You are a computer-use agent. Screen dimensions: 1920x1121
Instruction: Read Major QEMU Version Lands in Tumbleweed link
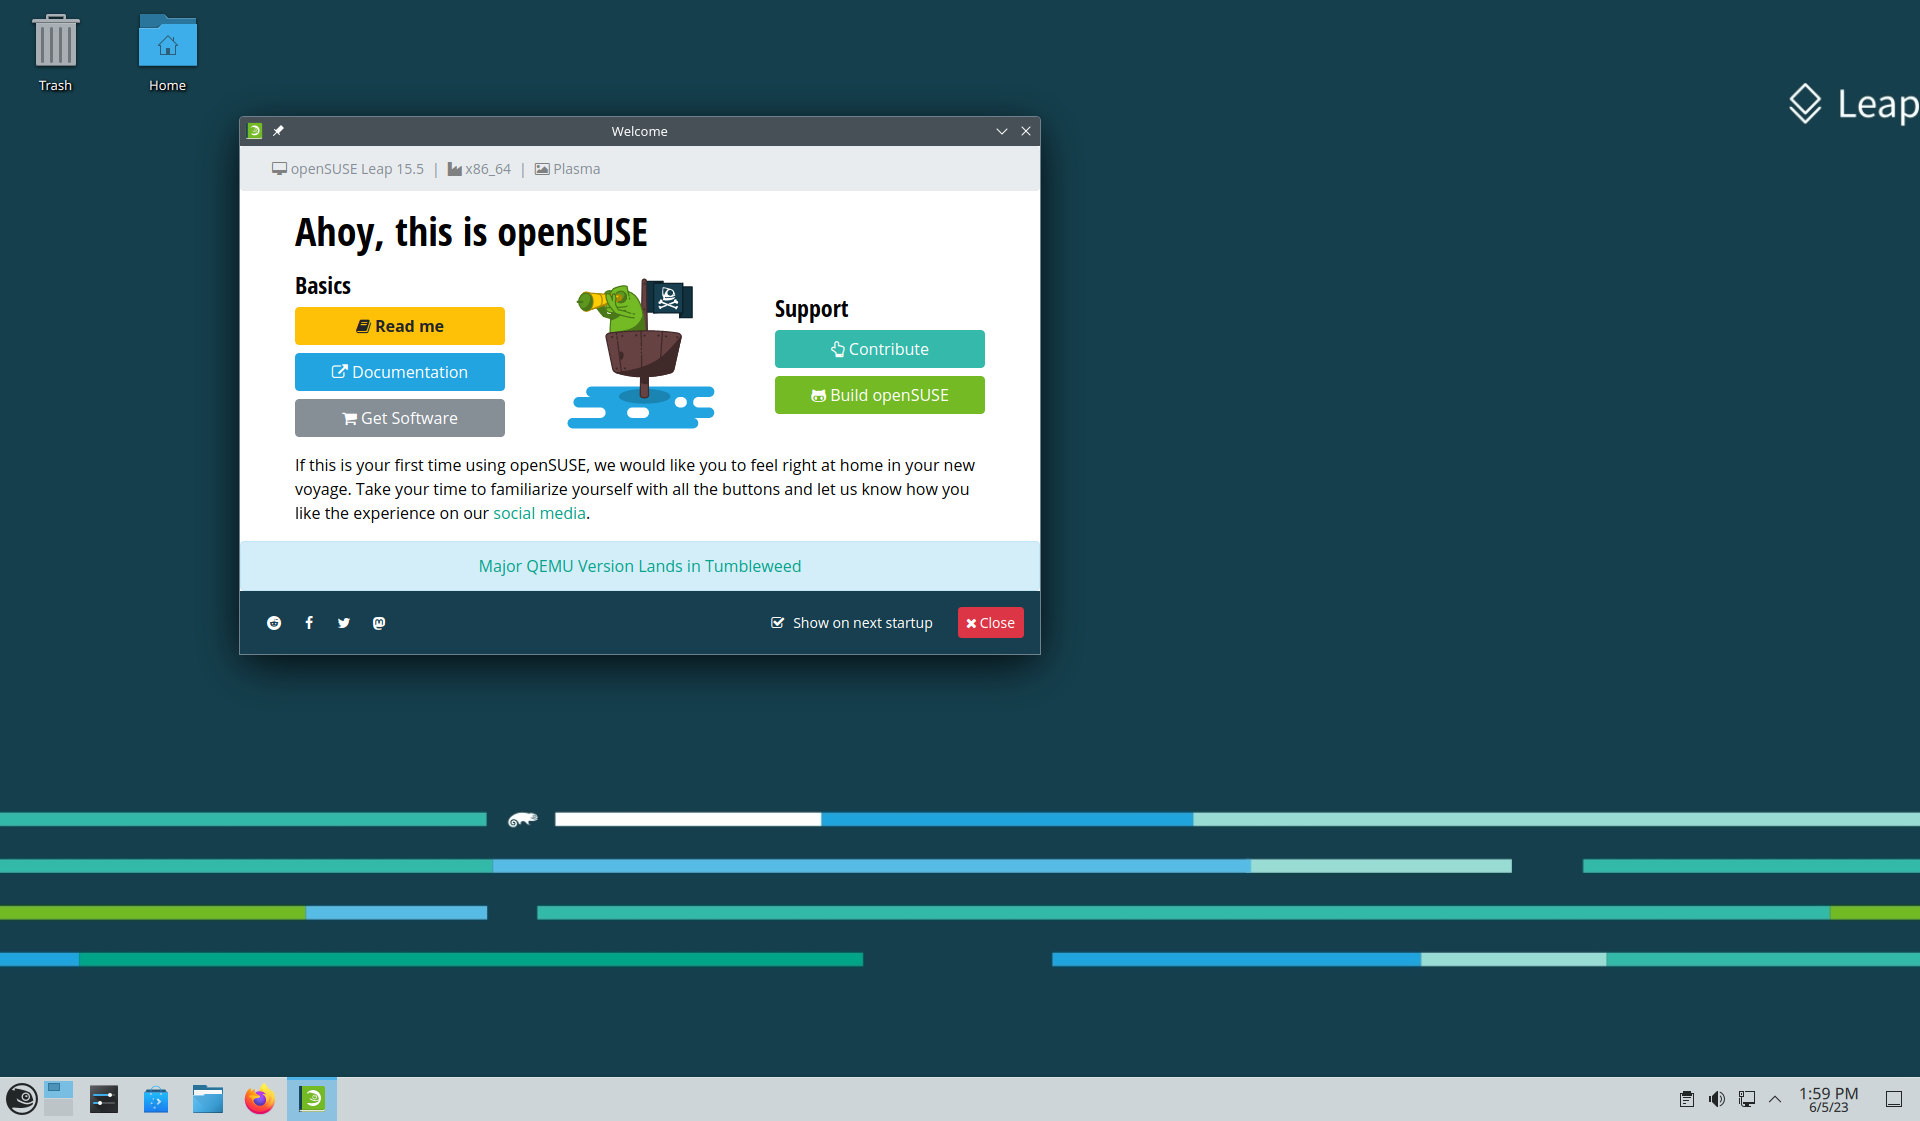click(x=639, y=566)
